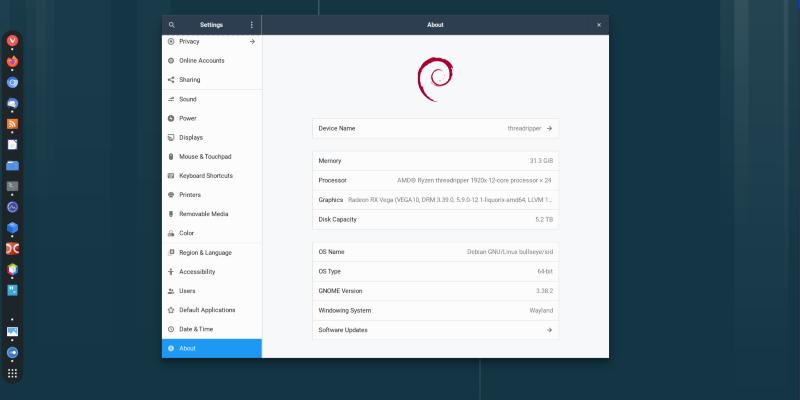Click the Sharing icon in sidebar
Viewport: 800px width, 400px height.
coord(171,80)
